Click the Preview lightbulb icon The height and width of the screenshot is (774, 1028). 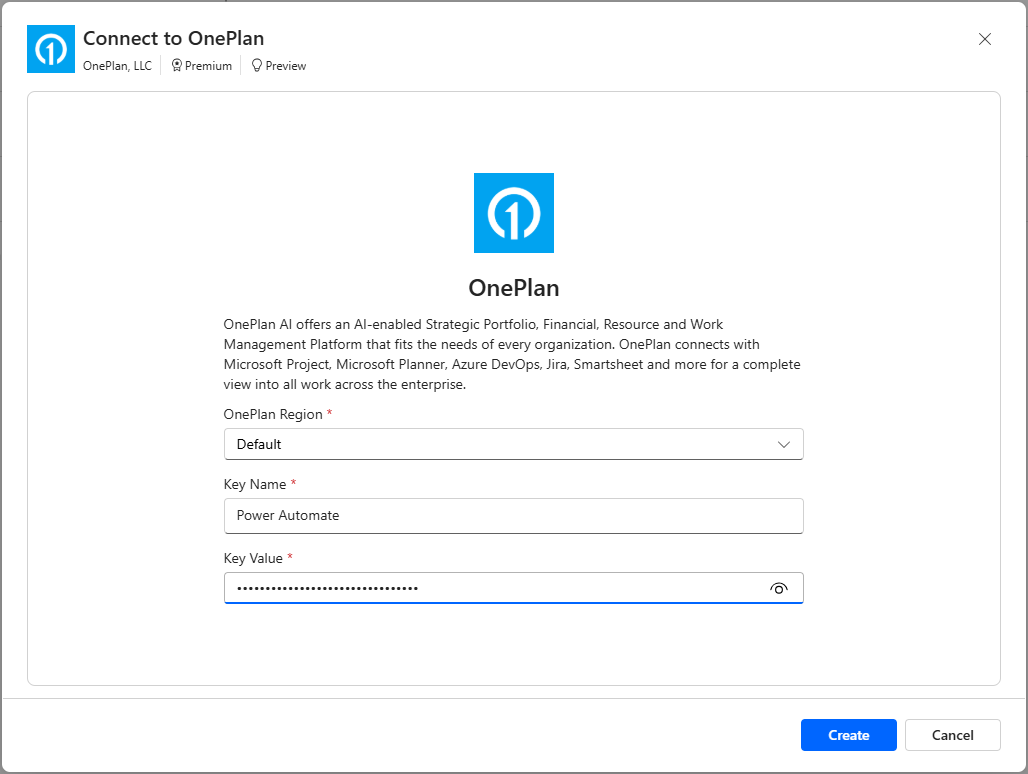tap(257, 66)
